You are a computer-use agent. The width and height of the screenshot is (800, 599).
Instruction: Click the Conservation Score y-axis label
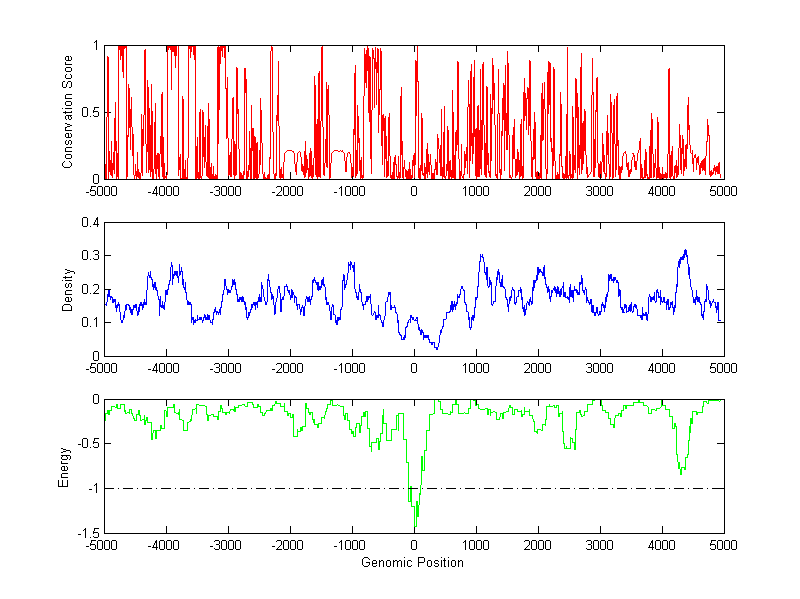point(68,111)
